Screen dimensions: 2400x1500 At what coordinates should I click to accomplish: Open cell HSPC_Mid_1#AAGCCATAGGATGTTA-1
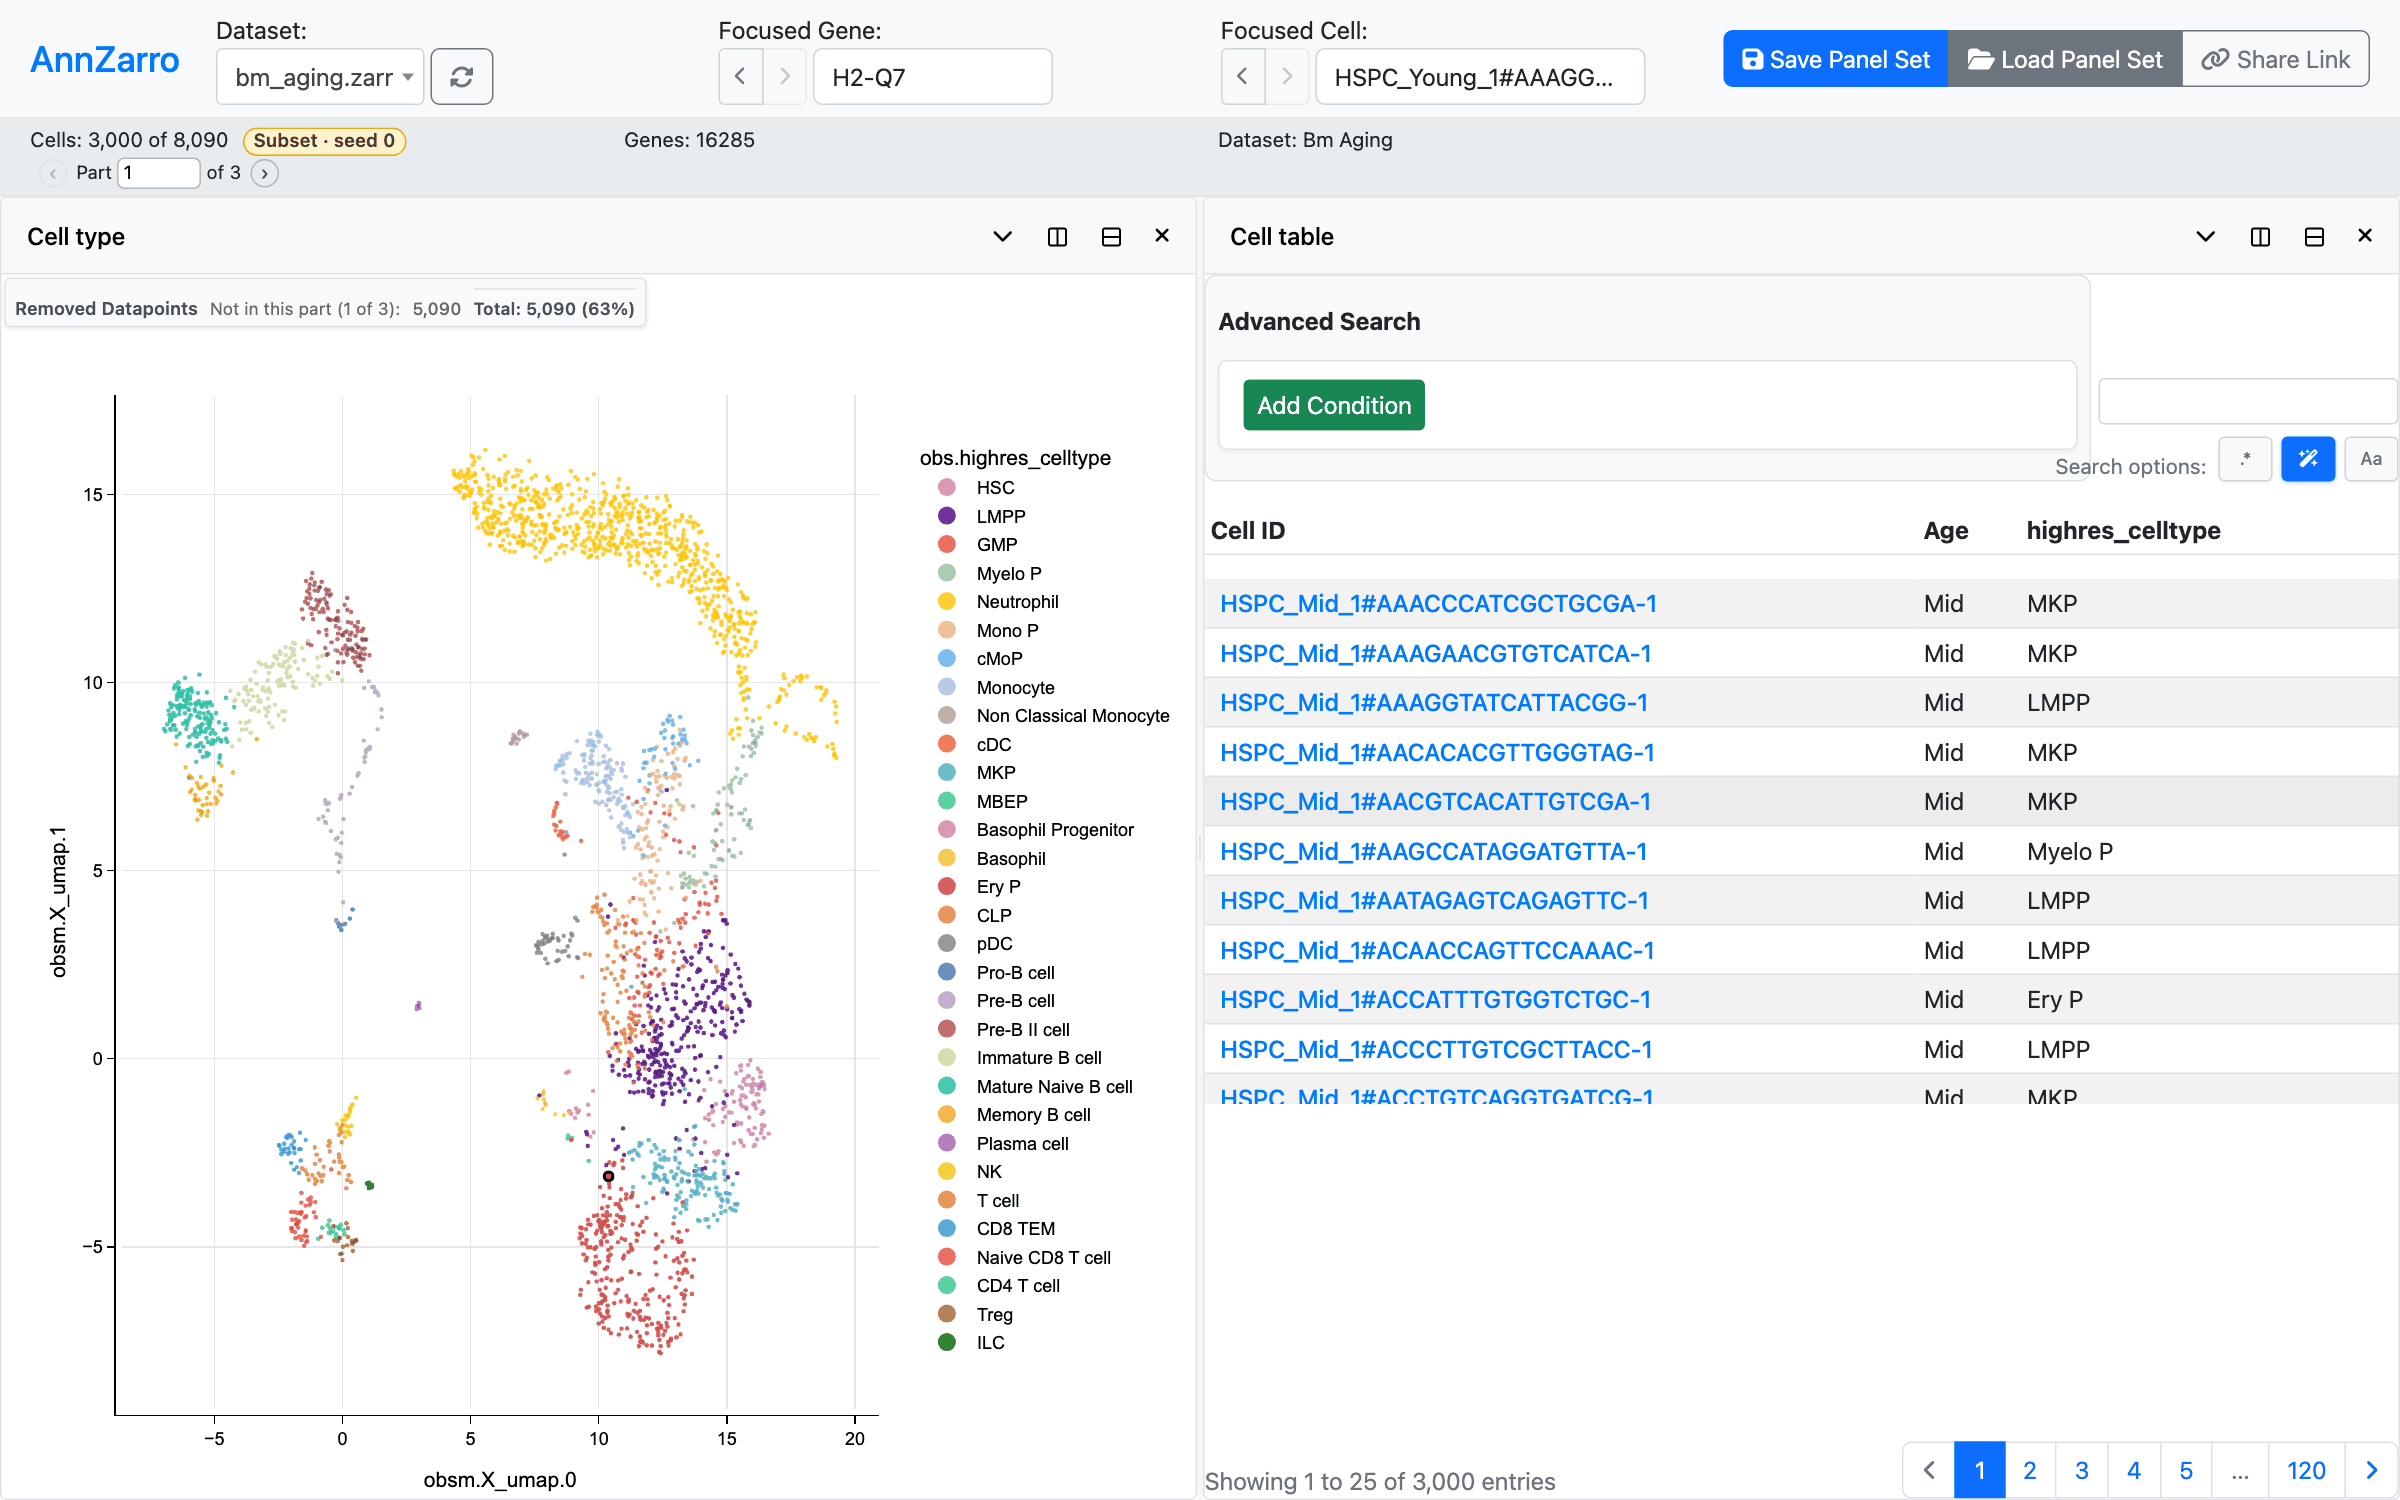[x=1433, y=852]
